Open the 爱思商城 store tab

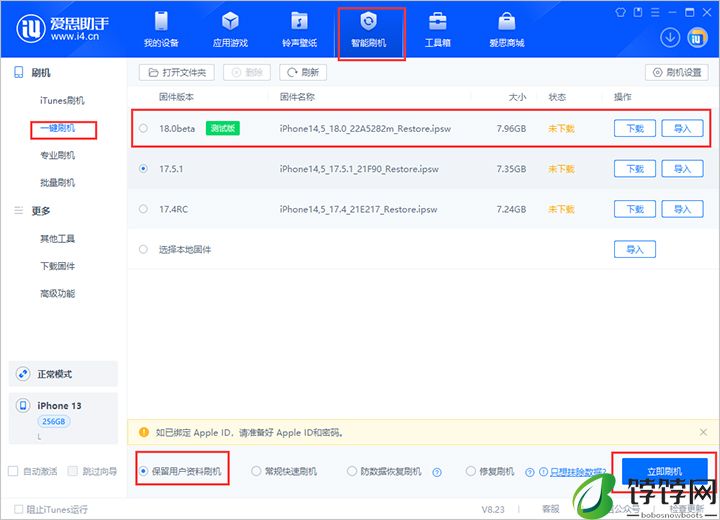pos(506,30)
